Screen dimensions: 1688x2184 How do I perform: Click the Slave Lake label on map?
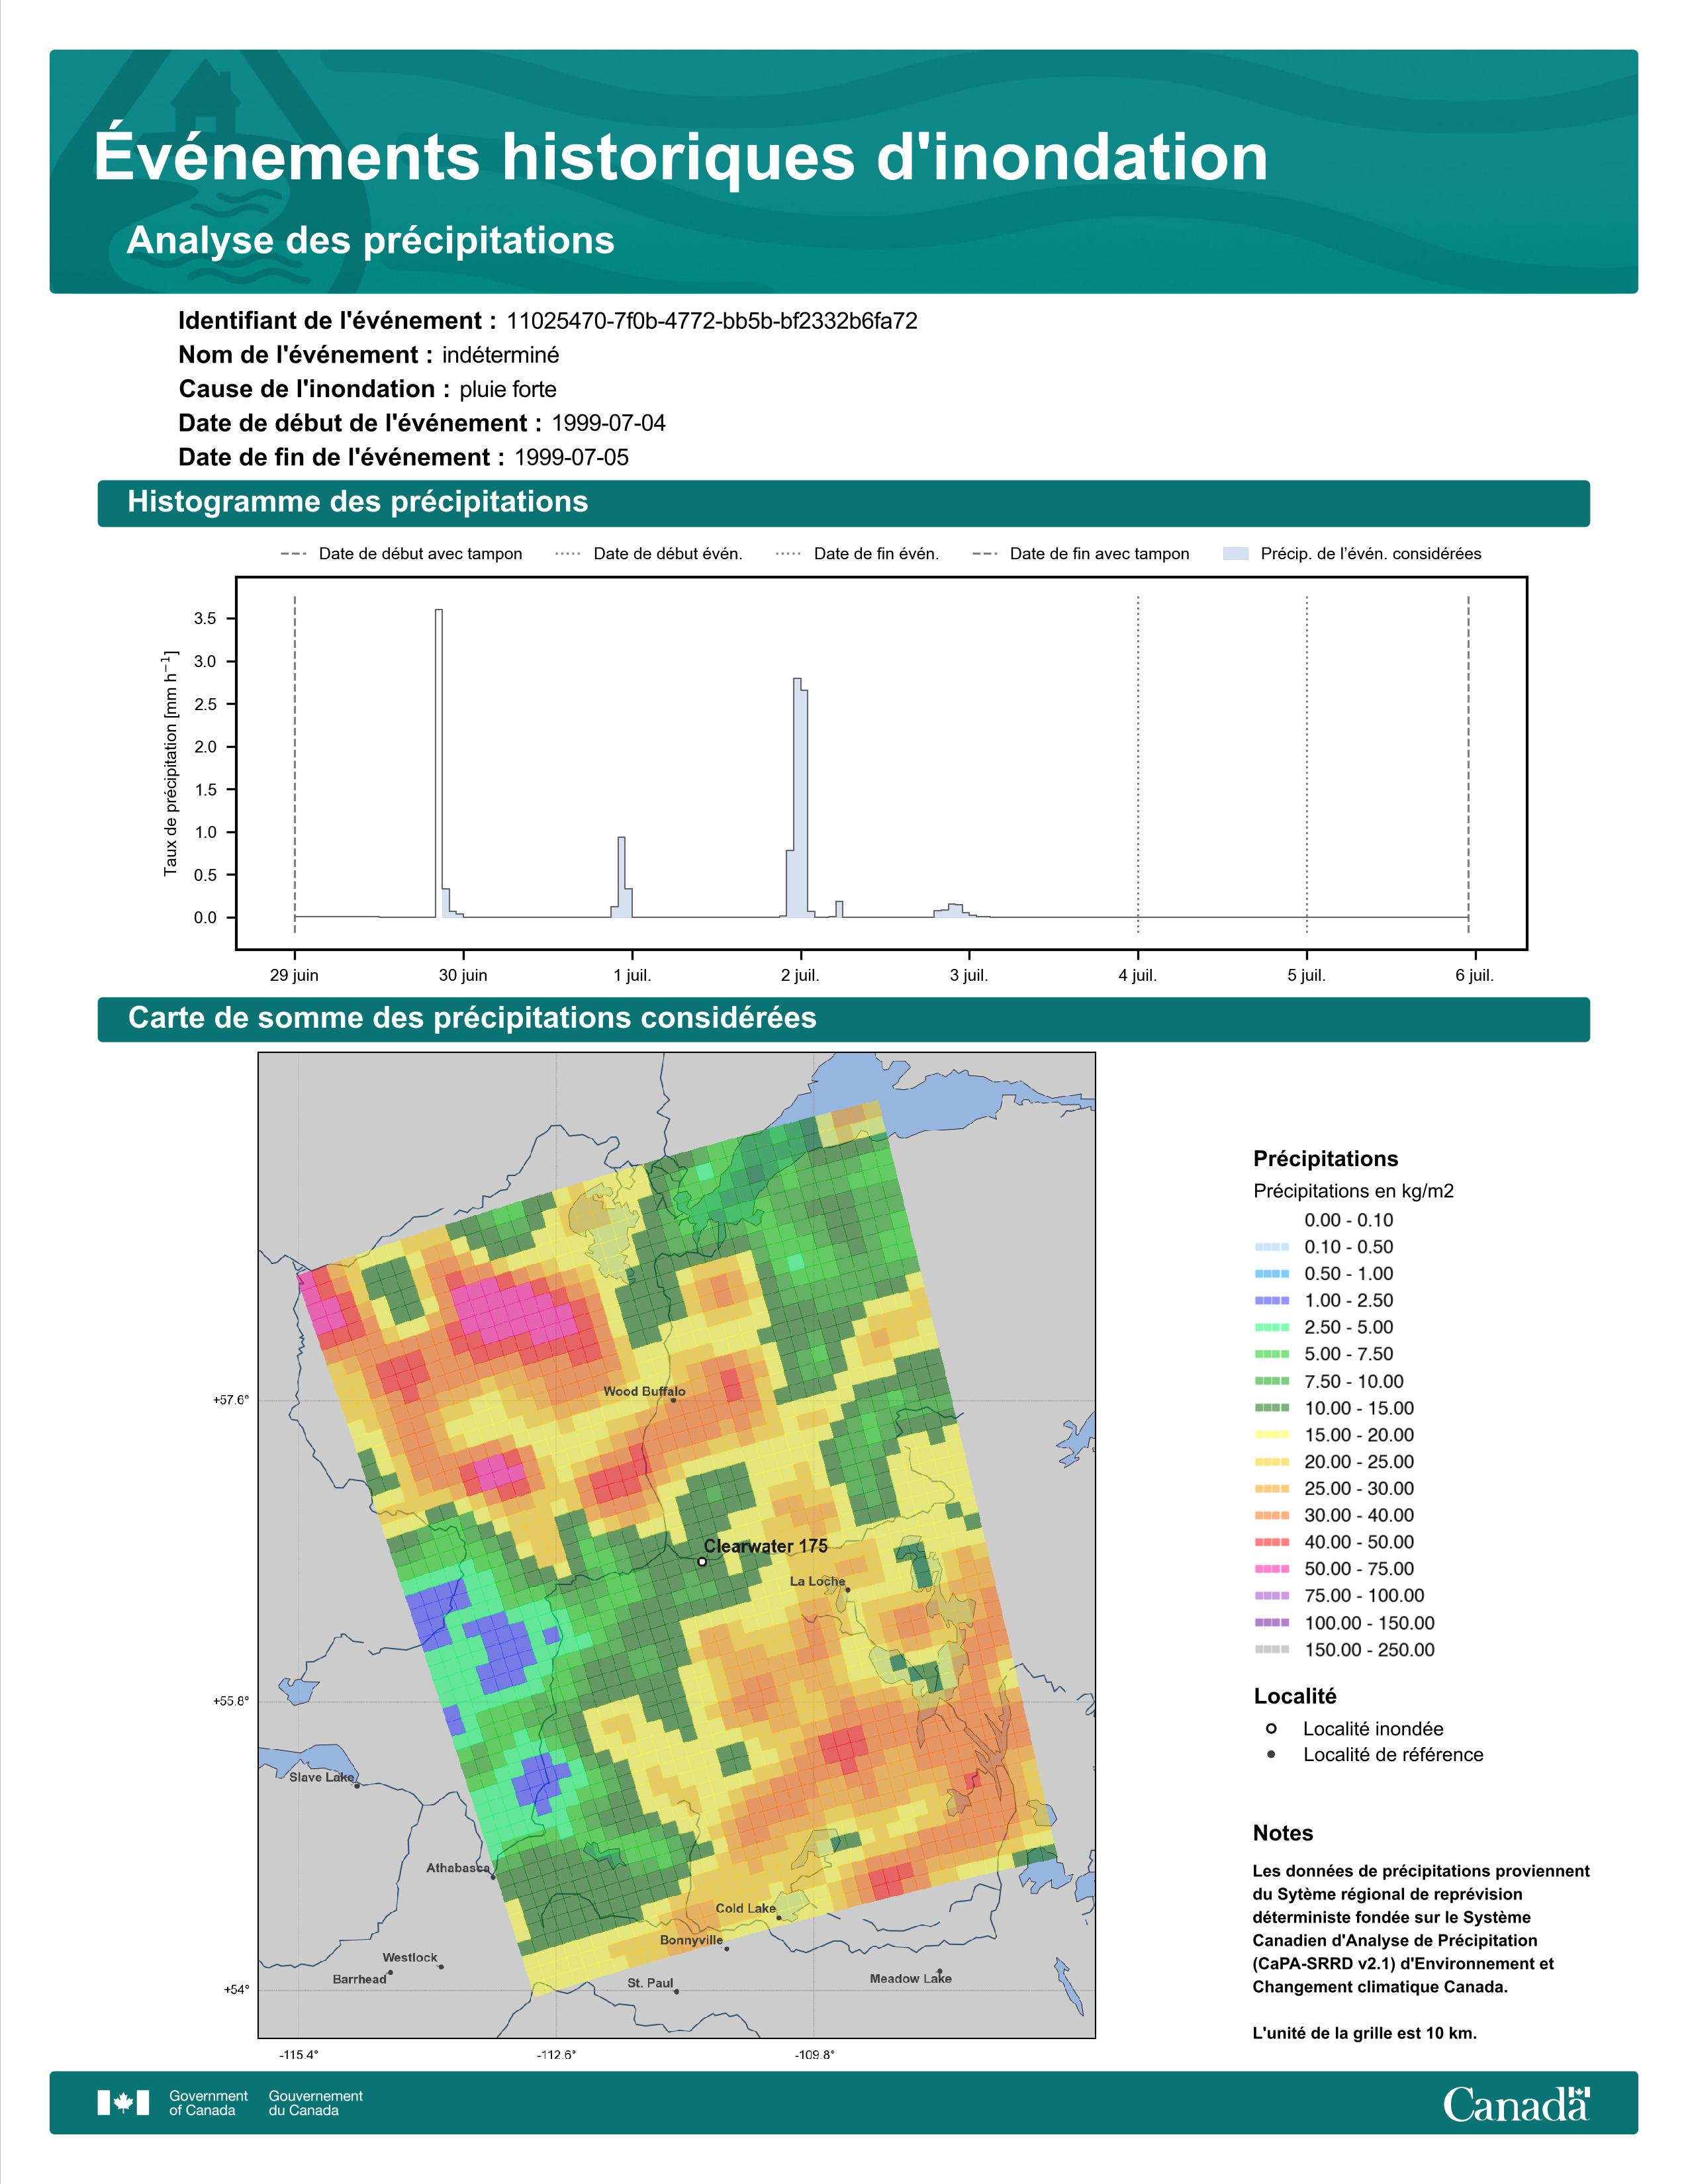[321, 1777]
